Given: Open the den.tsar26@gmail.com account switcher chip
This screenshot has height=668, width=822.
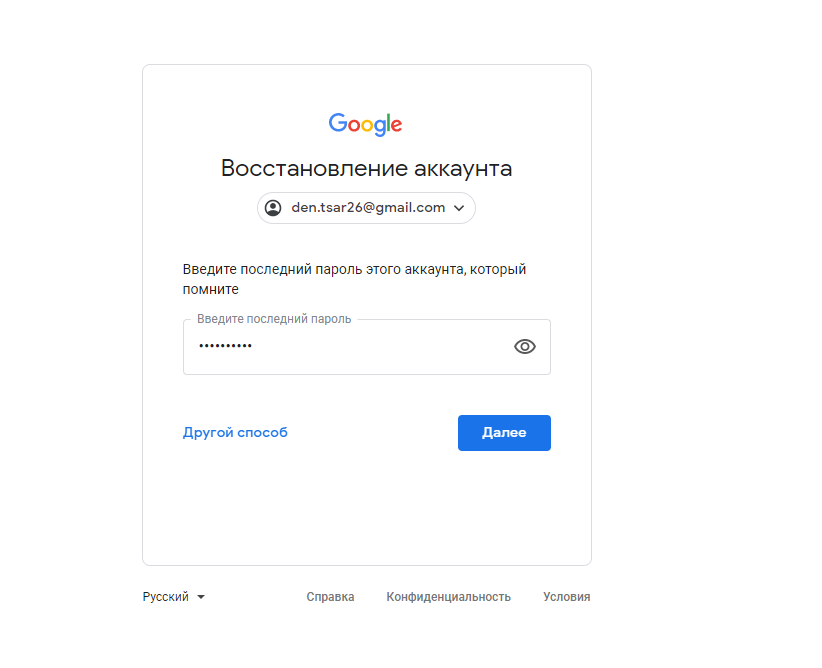Looking at the screenshot, I should click(x=366, y=208).
